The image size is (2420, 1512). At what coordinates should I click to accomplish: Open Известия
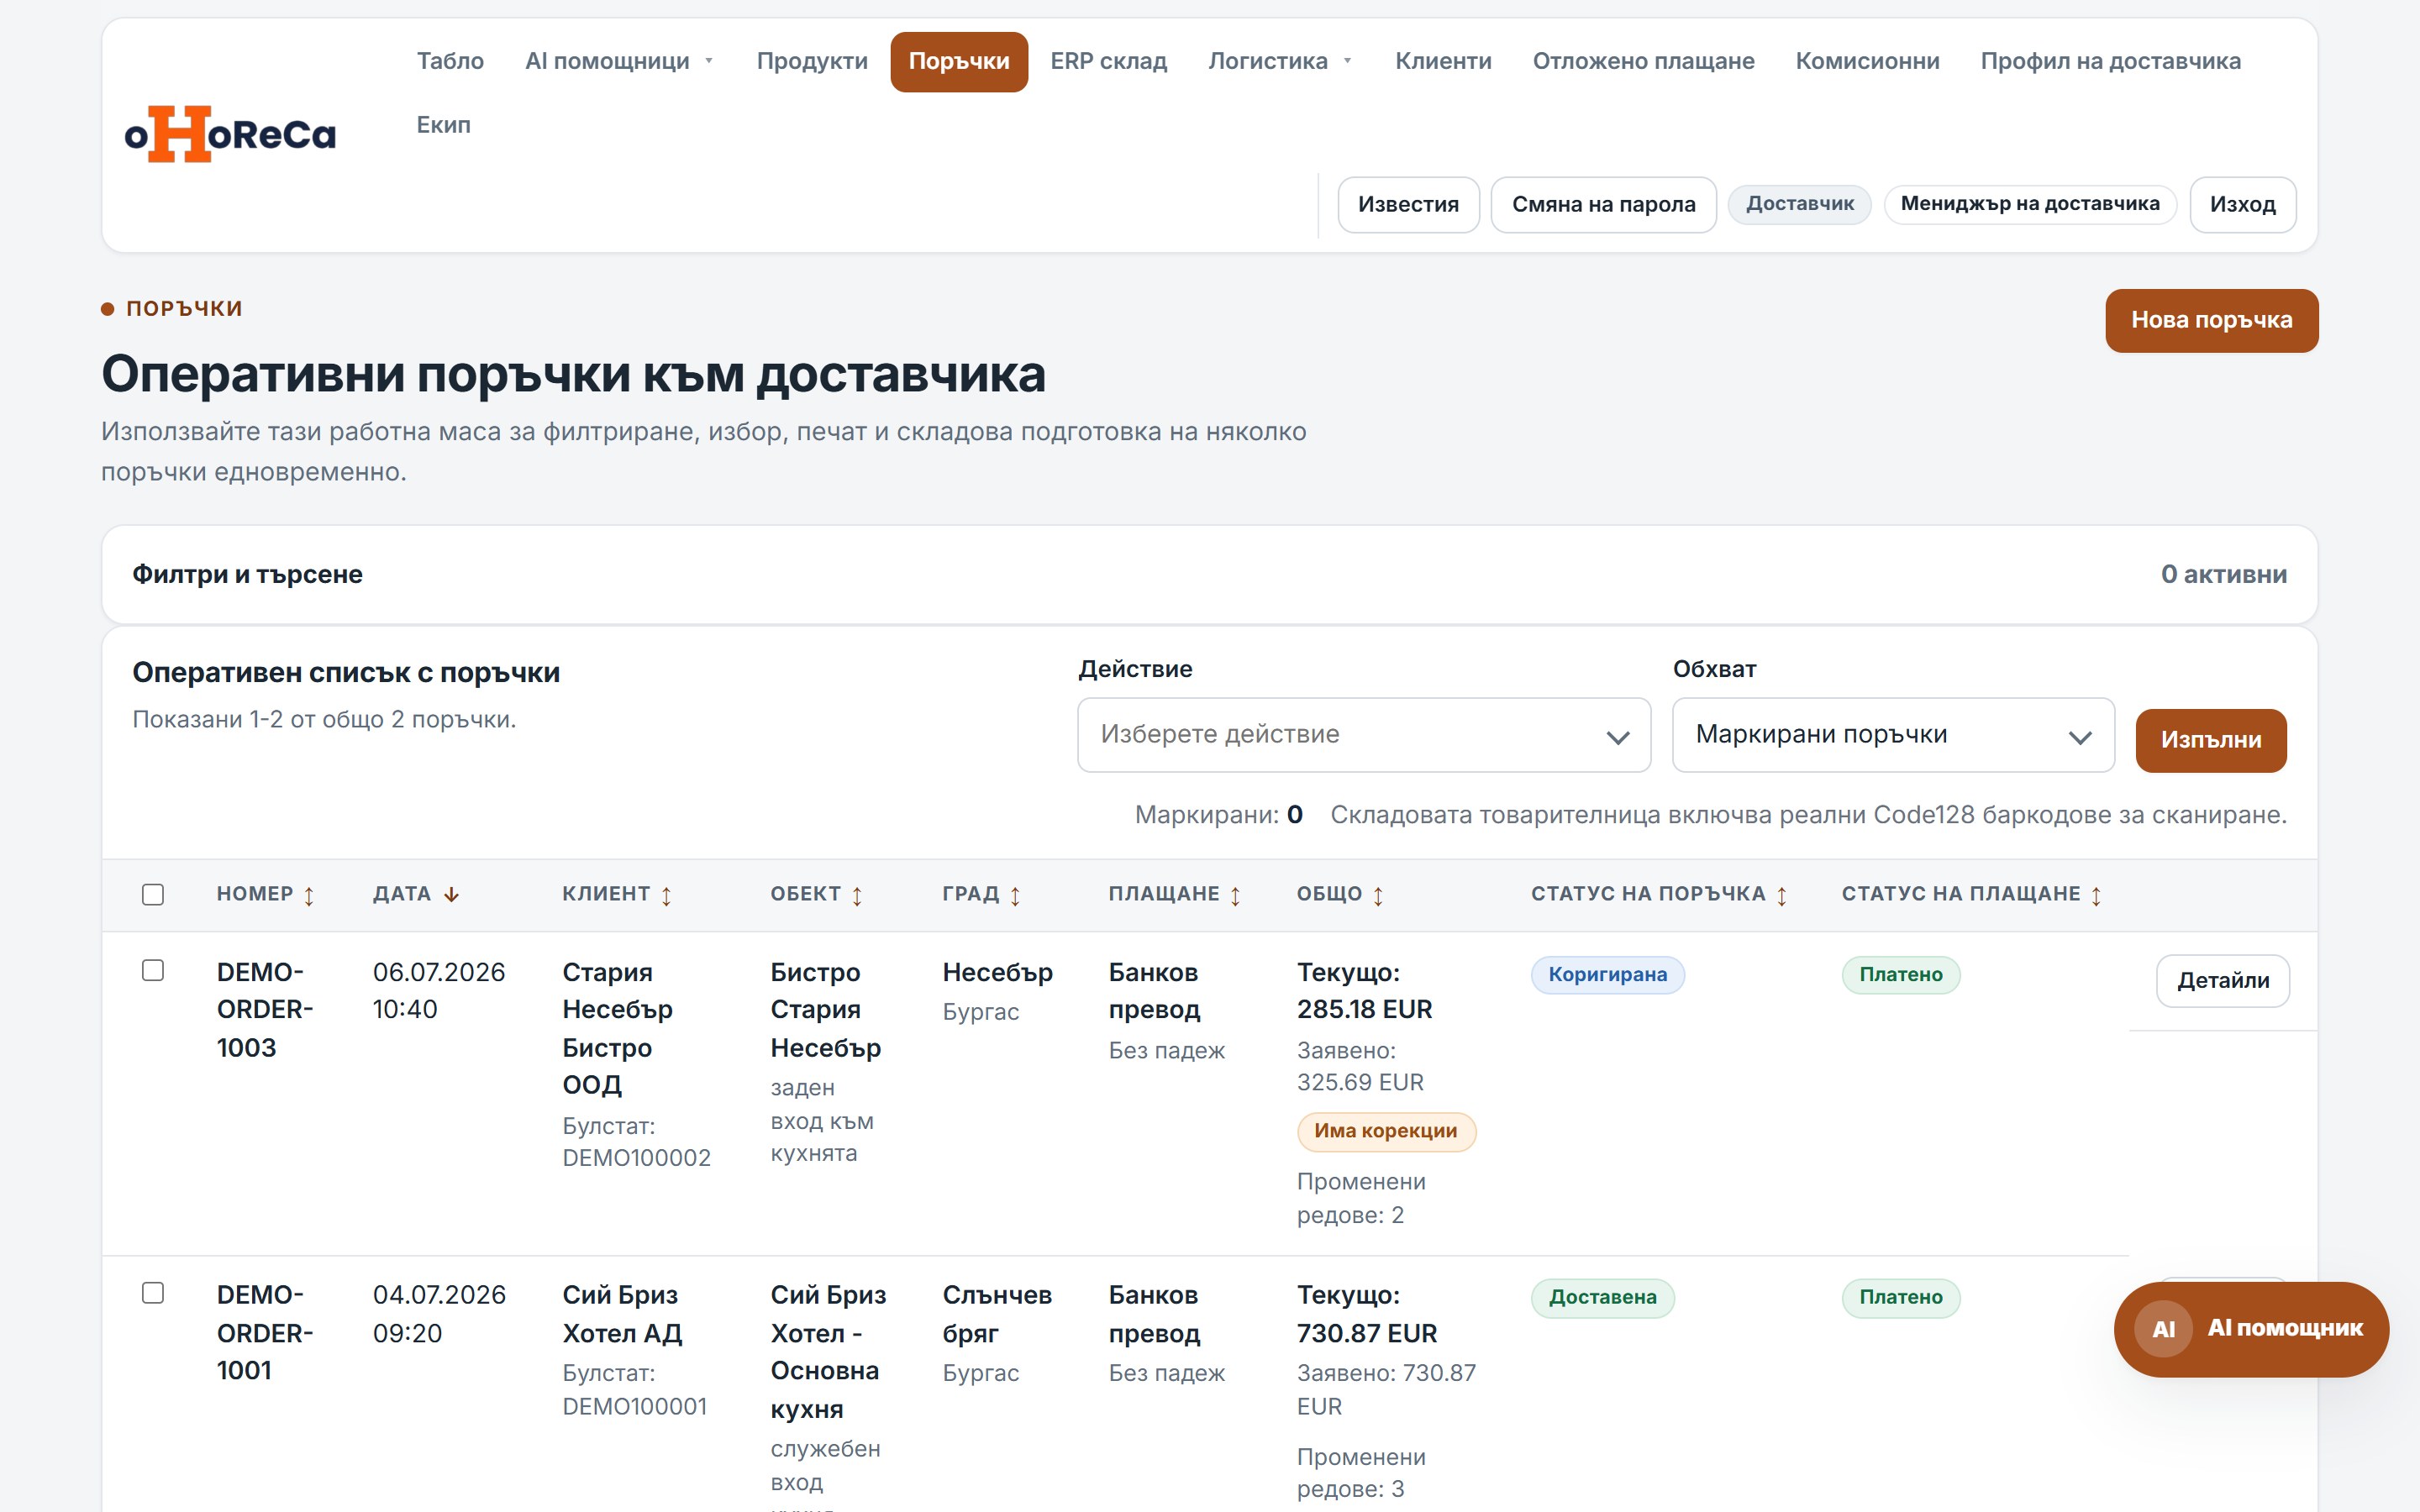(x=1408, y=204)
